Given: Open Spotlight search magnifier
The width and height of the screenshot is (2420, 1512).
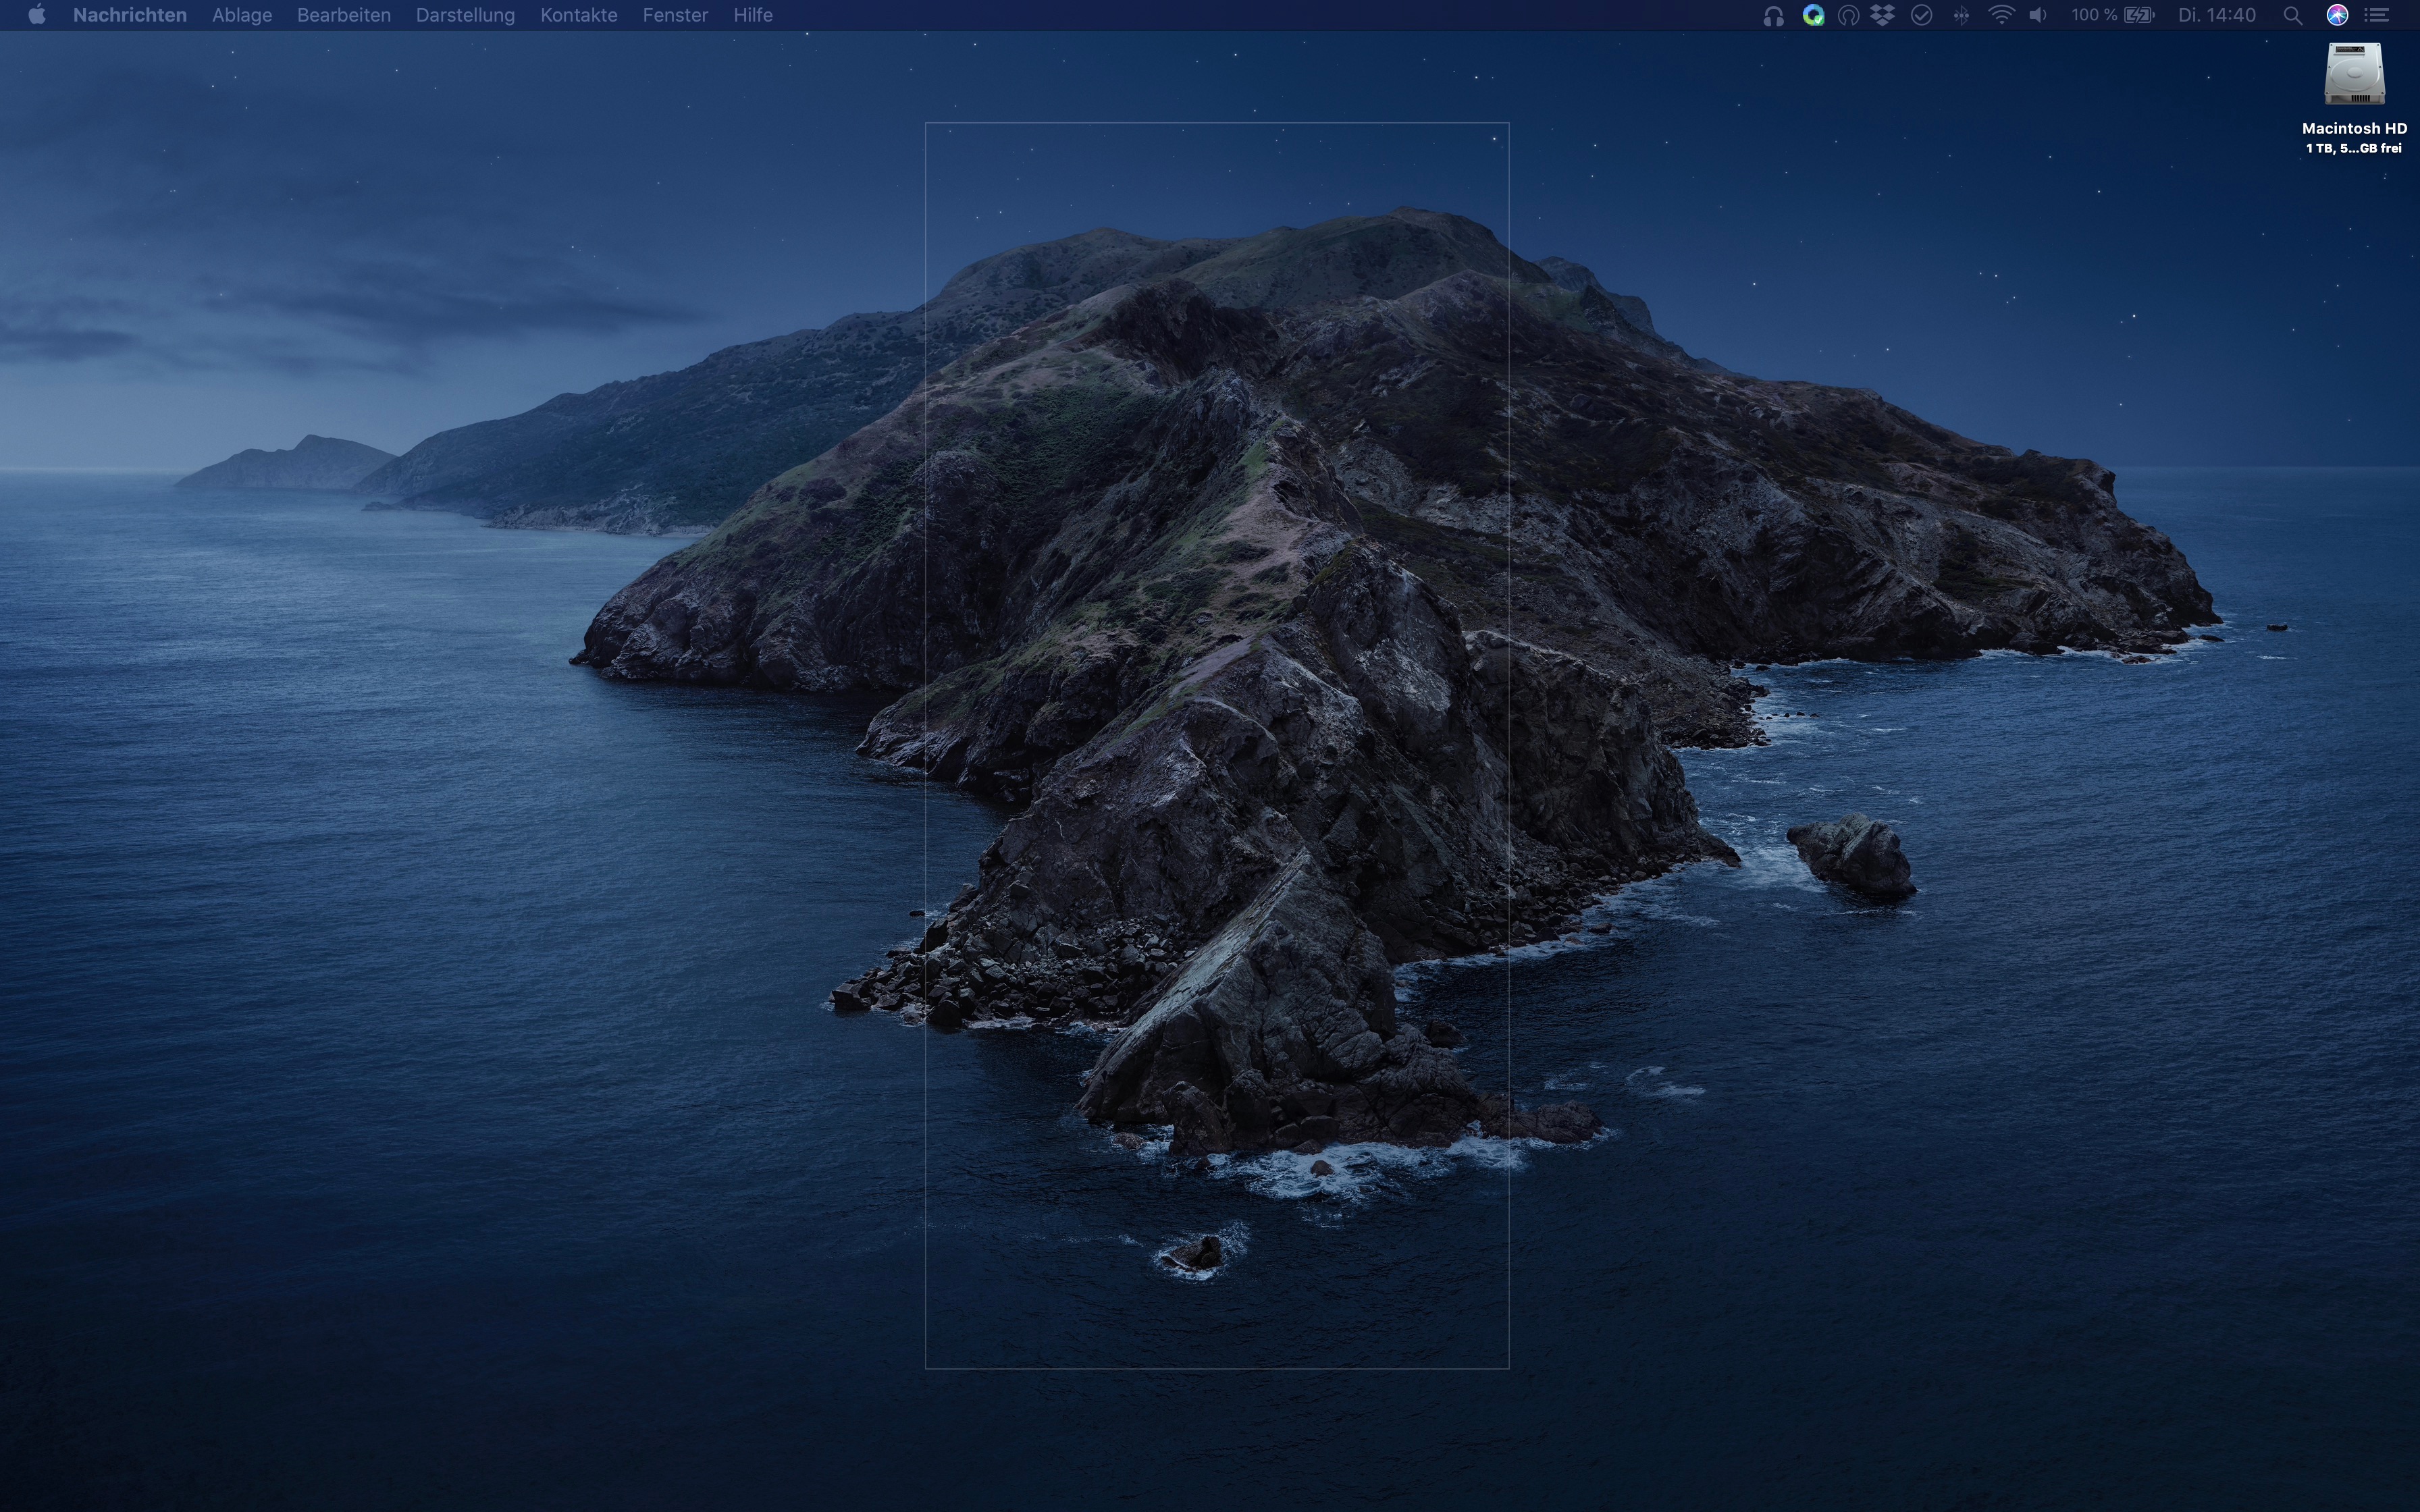Looking at the screenshot, I should (2293, 15).
